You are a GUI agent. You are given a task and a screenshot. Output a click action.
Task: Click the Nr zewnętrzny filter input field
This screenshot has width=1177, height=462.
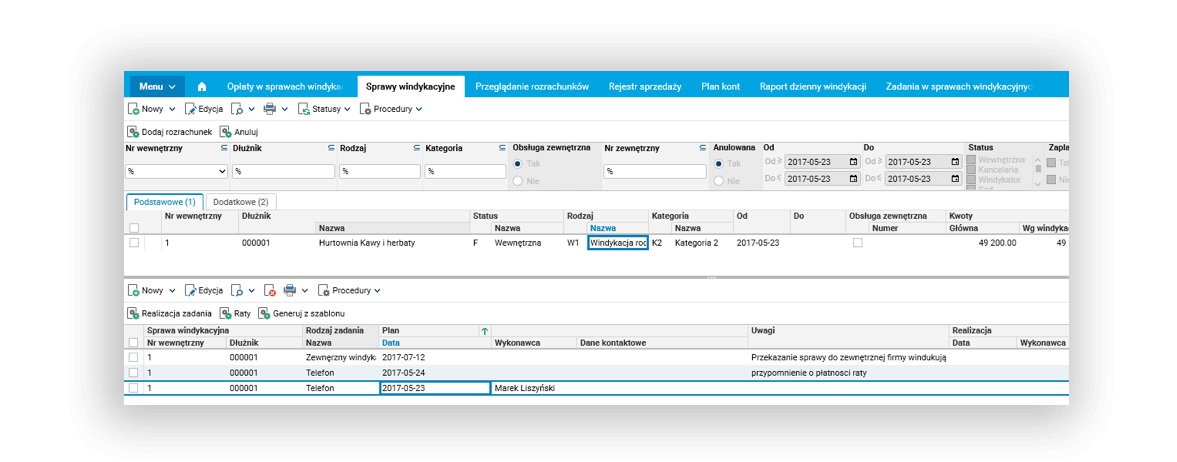tap(655, 171)
